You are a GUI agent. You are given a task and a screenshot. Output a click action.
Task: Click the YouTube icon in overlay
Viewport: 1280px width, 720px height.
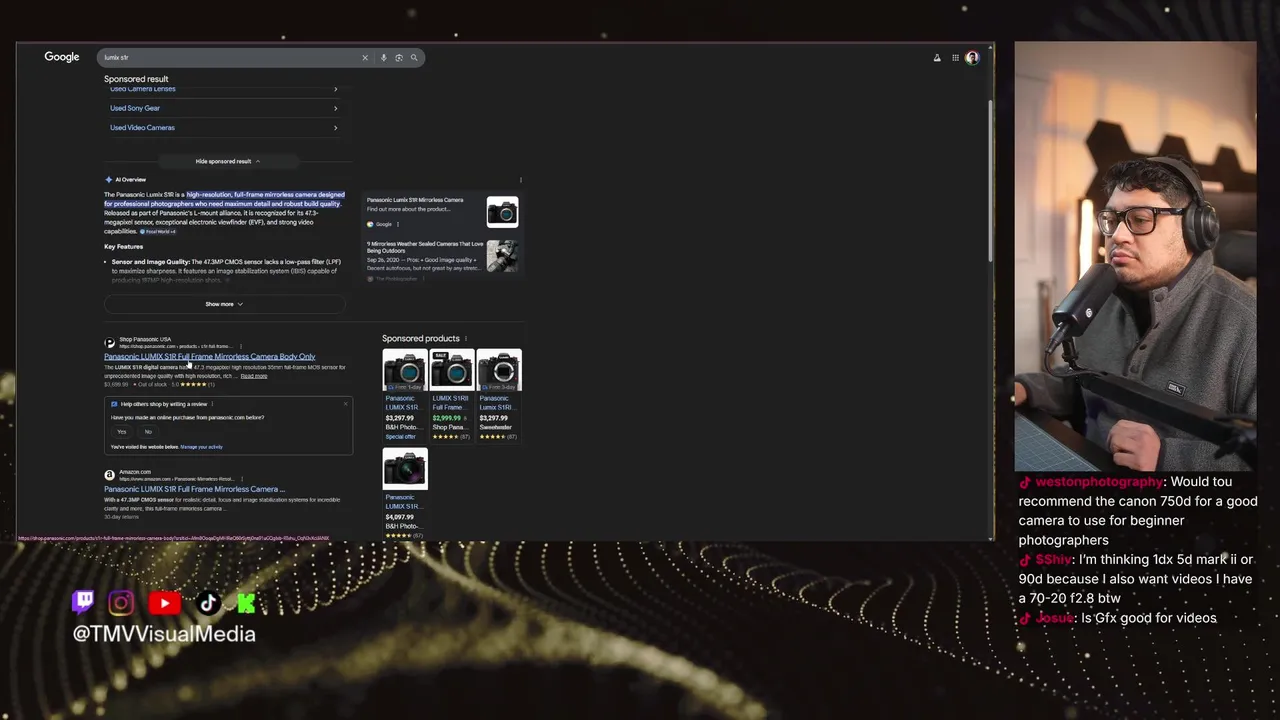pyautogui.click(x=165, y=602)
